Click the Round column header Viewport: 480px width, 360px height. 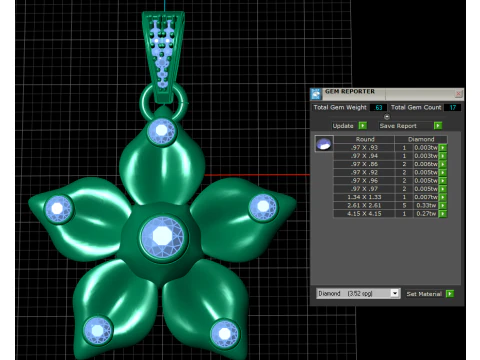(x=365, y=139)
